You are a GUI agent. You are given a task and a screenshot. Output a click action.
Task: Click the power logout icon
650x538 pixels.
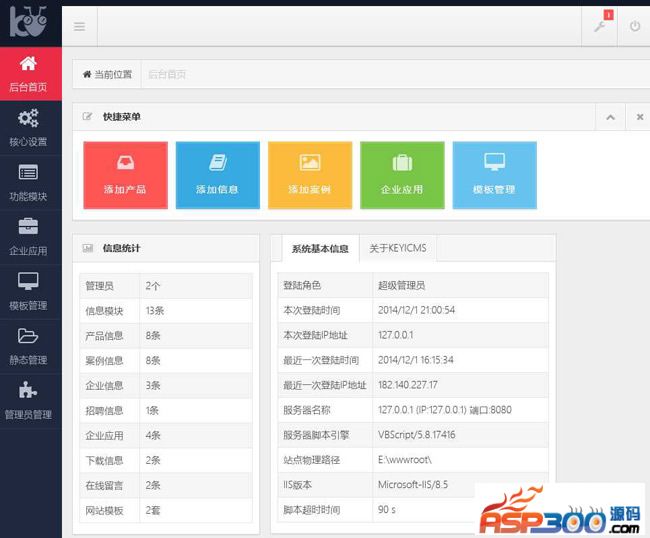(x=635, y=26)
